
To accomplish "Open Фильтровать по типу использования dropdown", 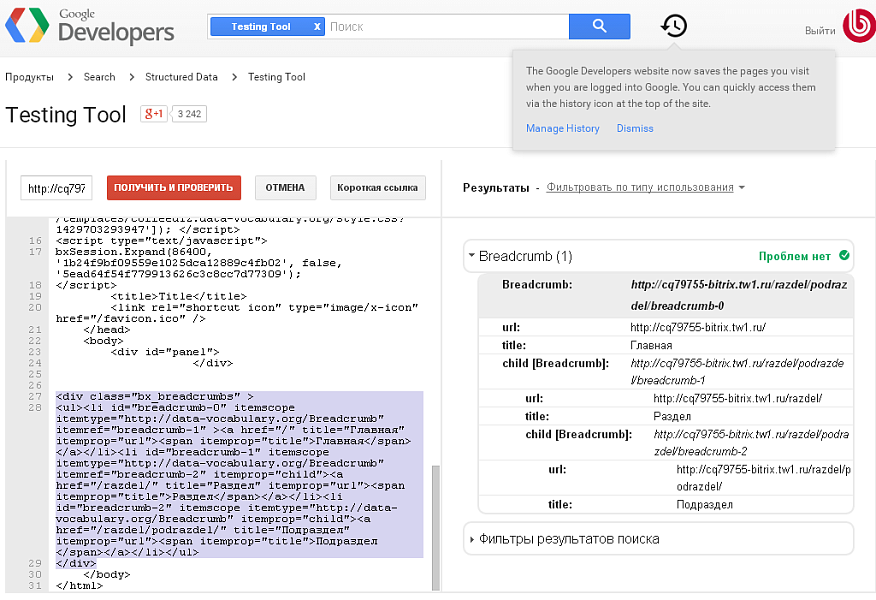I will (645, 188).
